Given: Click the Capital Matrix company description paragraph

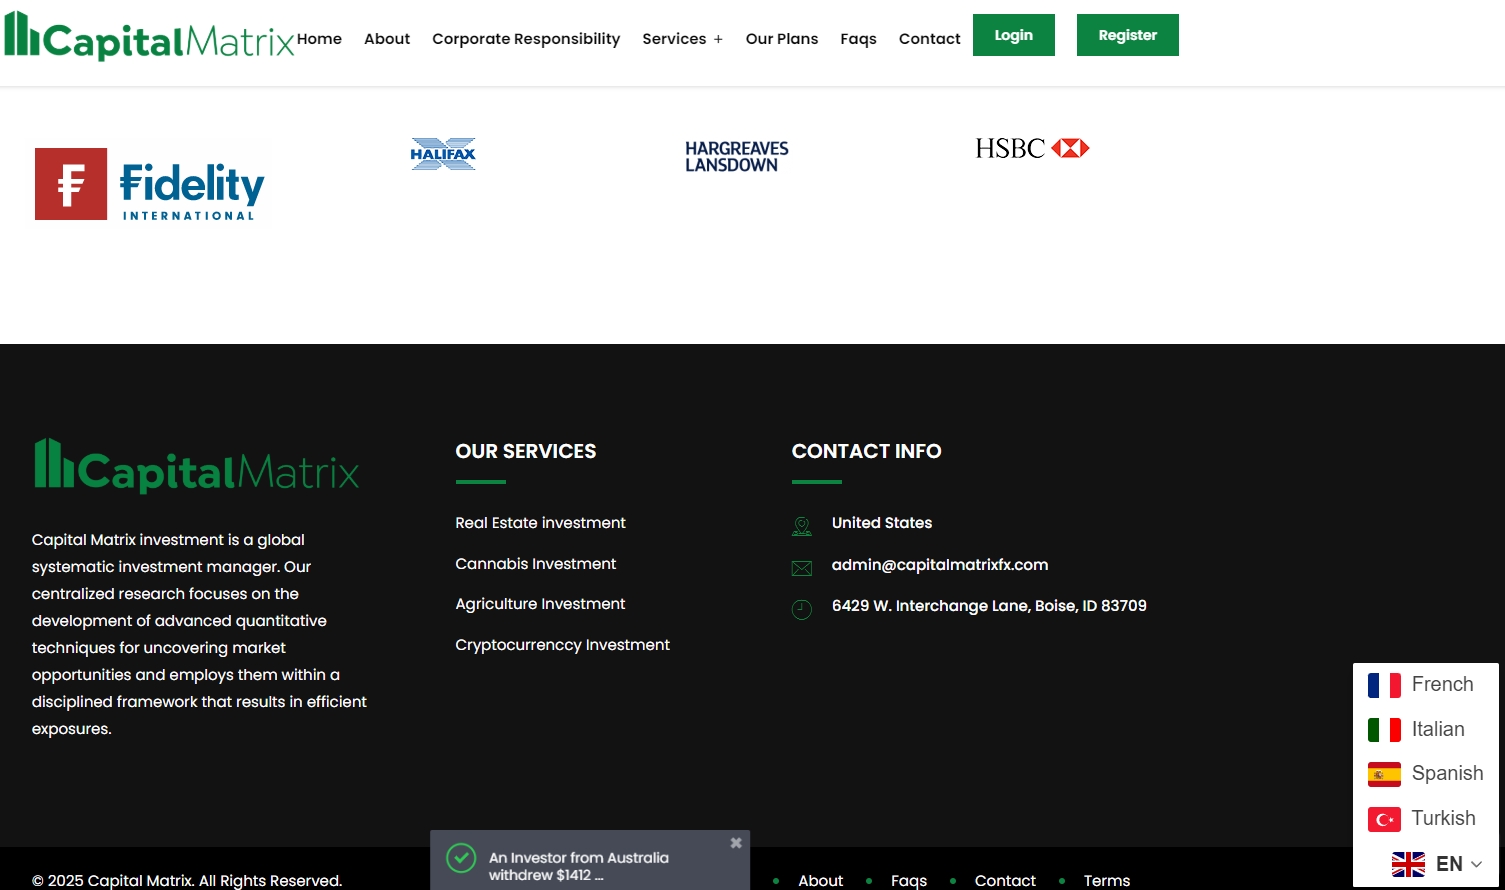Looking at the screenshot, I should click(200, 634).
